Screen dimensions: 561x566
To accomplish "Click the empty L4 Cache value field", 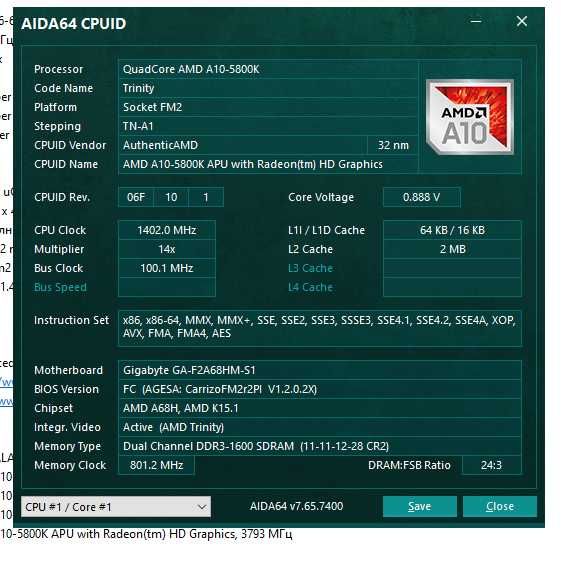I will [452, 287].
